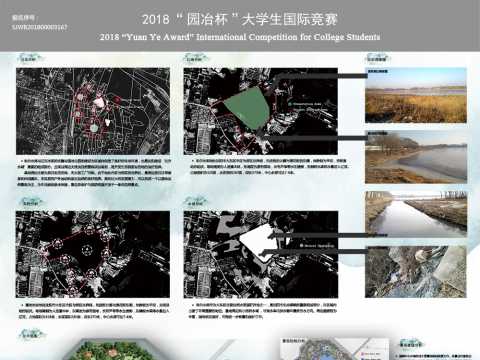Image resolution: width=480 pixels, height=360 pixels.
Task: Select the entry ID number in header
Action: (40, 27)
